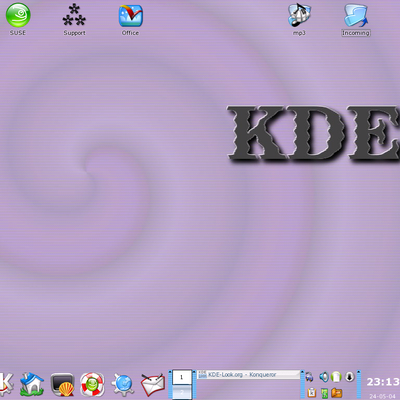This screenshot has width=400, height=400.
Task: Click the pager applet handle
Action: coord(170,384)
